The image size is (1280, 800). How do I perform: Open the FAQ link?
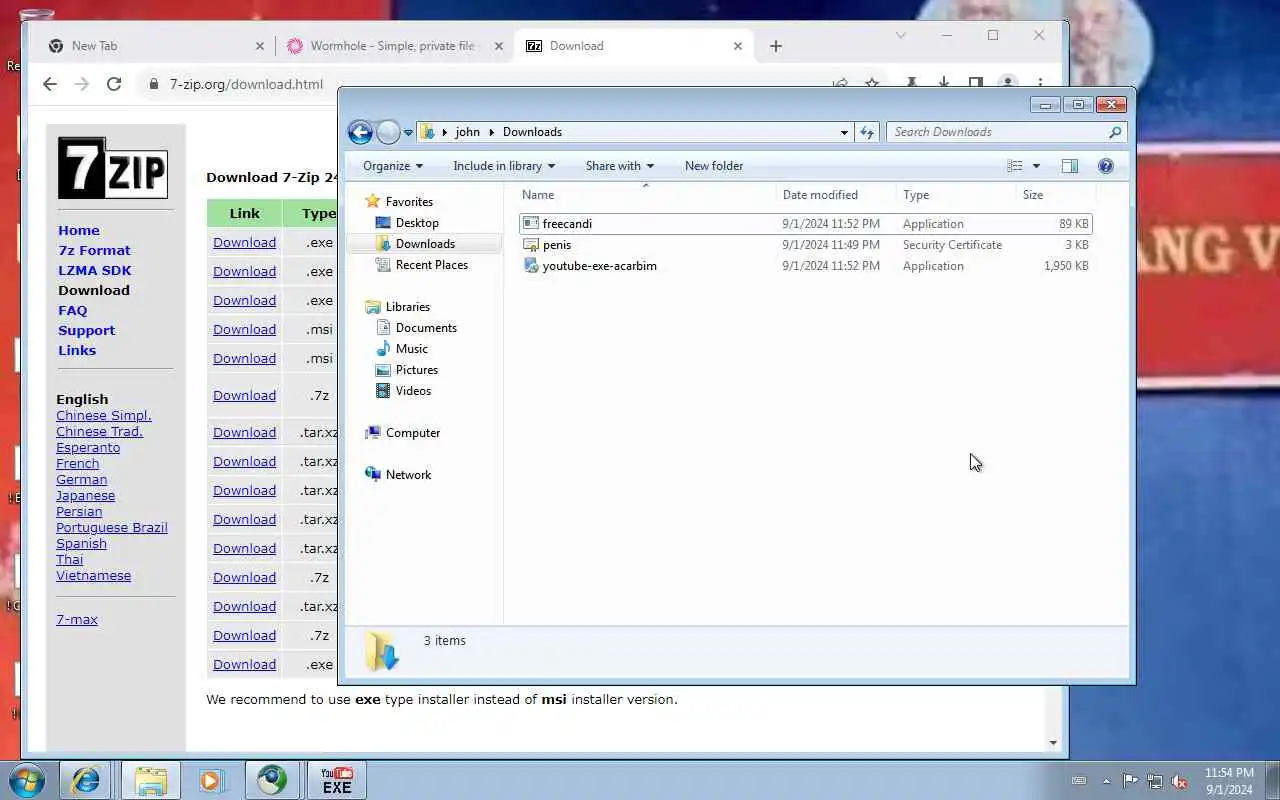(x=73, y=311)
